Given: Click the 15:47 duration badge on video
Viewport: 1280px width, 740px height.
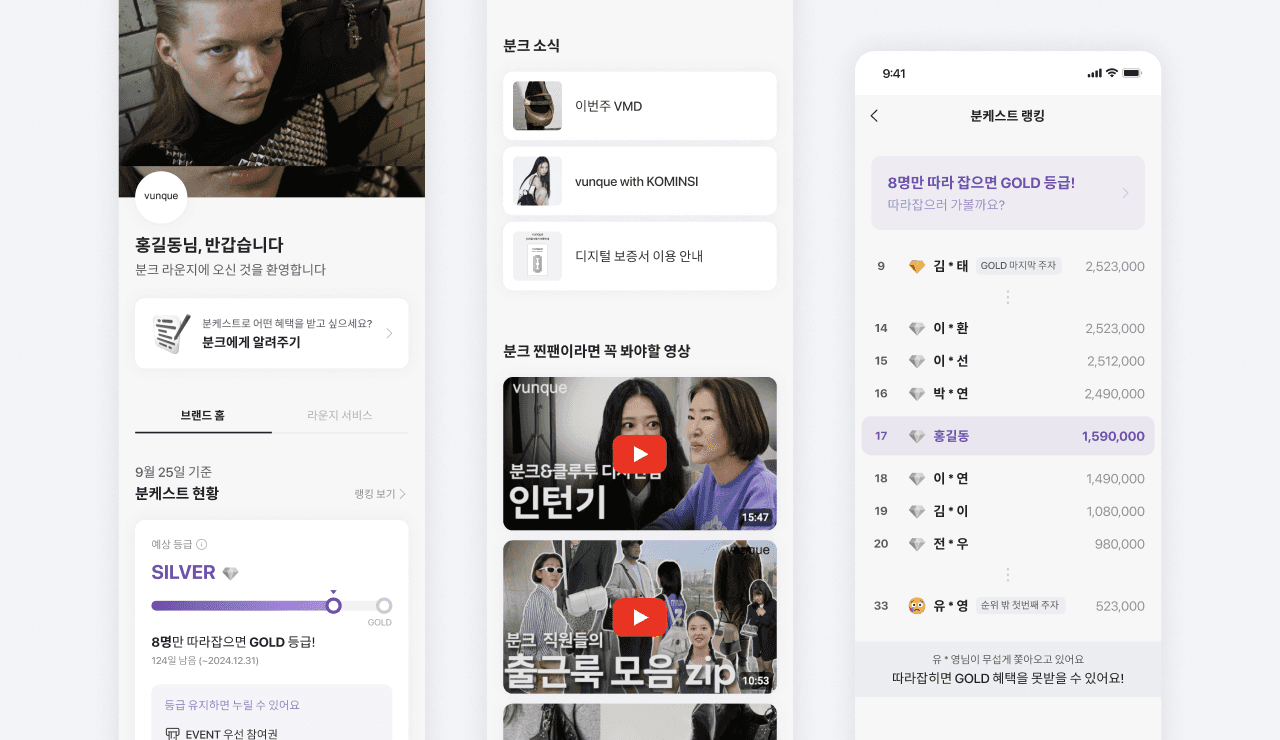Looking at the screenshot, I should 755,517.
